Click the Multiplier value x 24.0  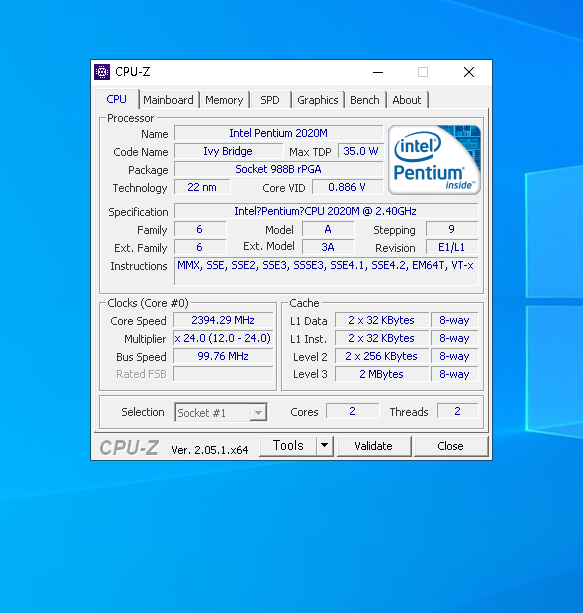(223, 338)
